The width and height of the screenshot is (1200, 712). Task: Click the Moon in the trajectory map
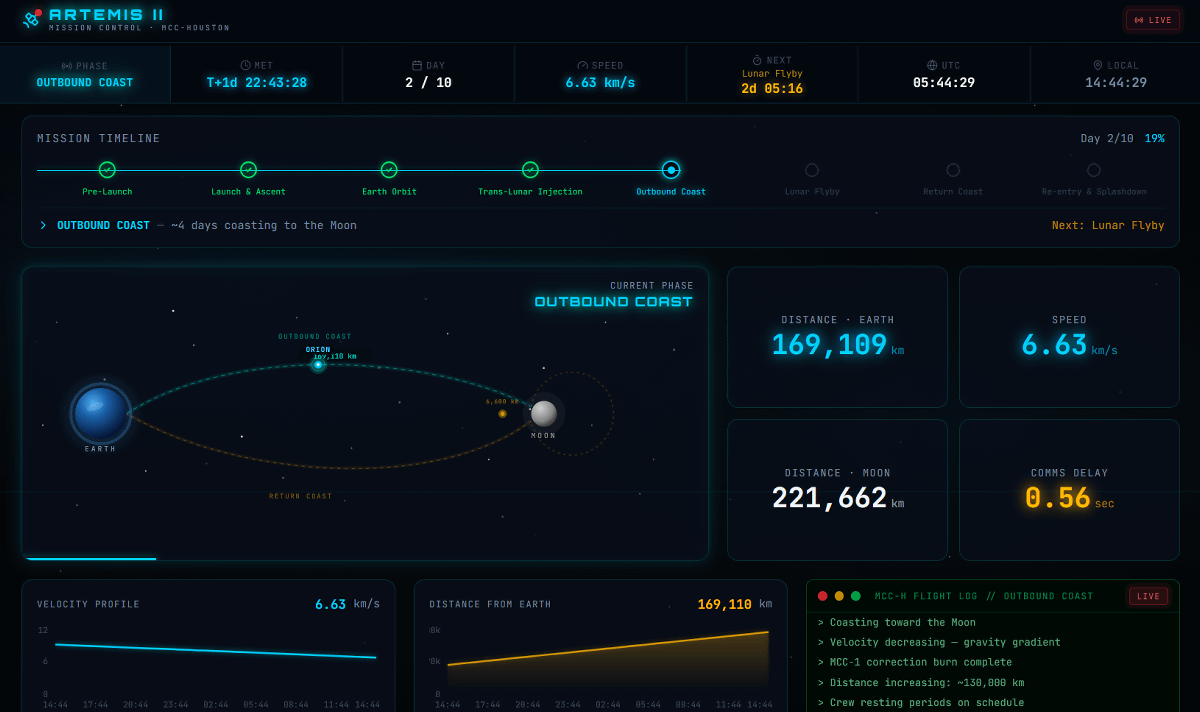544,413
